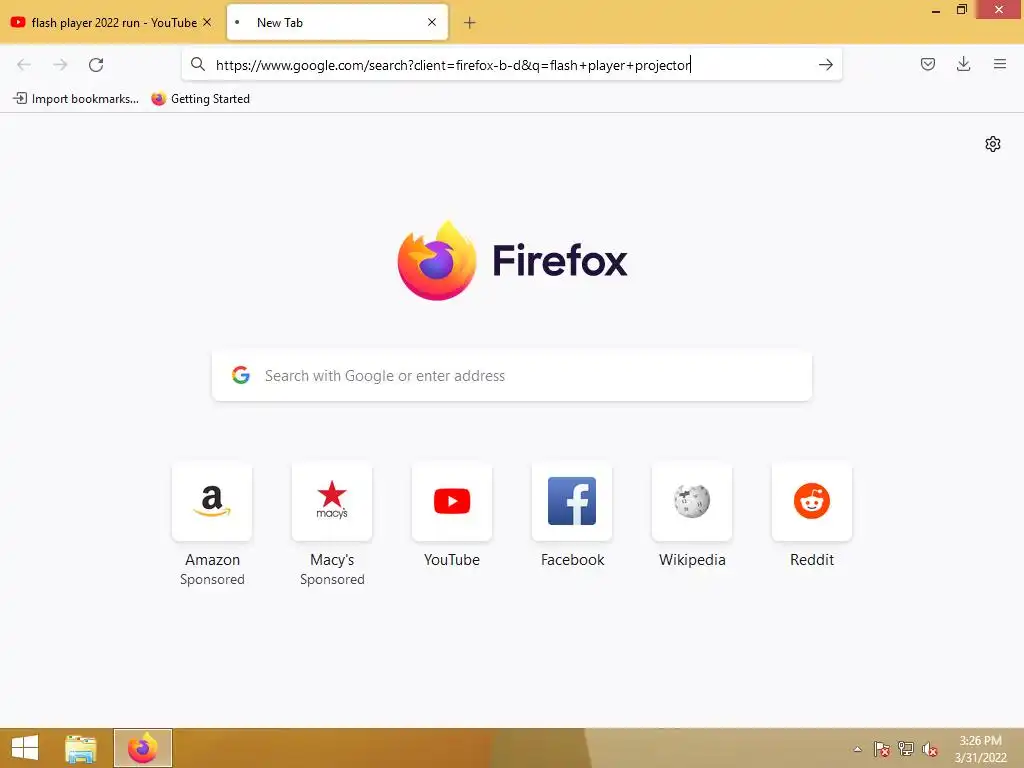Click Search with Google page search box
Image resolution: width=1024 pixels, height=768 pixels.
click(511, 376)
